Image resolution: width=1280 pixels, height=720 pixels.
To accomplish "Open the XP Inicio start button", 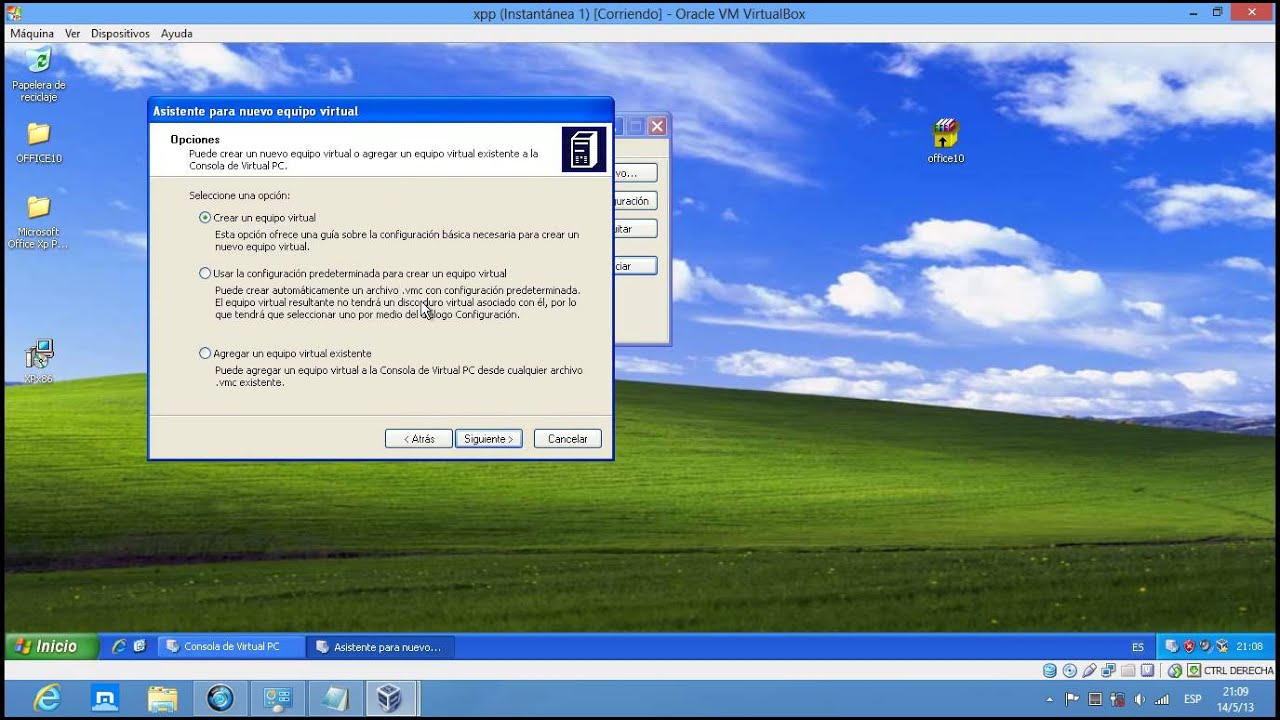I will click(x=50, y=646).
